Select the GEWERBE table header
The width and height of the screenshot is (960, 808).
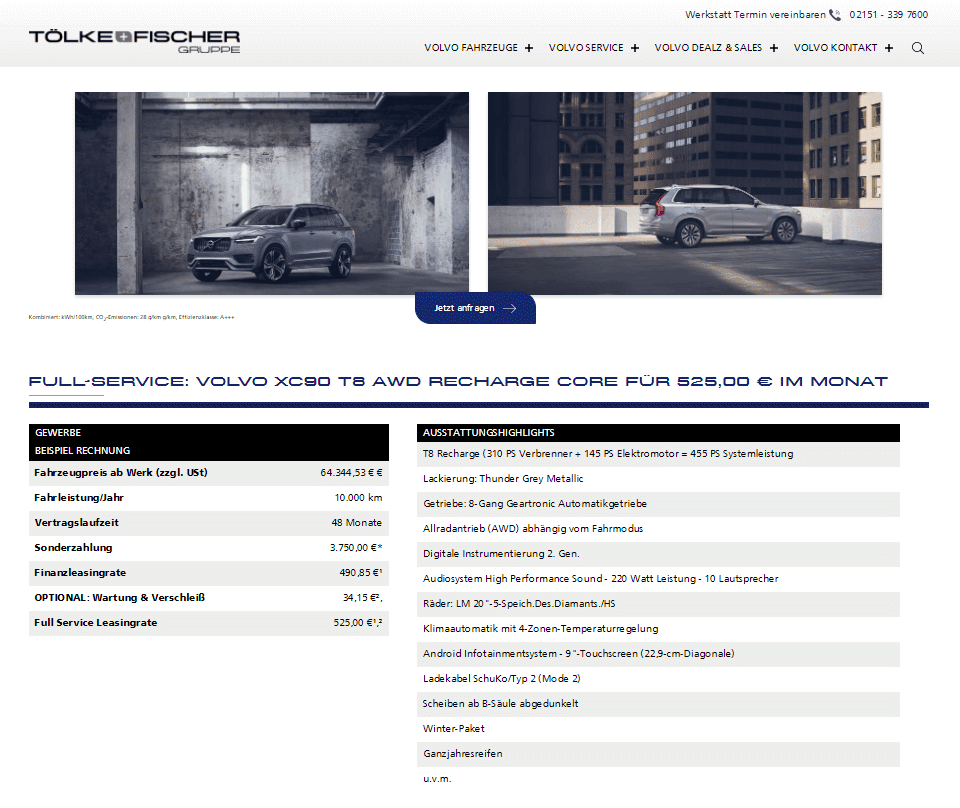pyautogui.click(x=58, y=433)
